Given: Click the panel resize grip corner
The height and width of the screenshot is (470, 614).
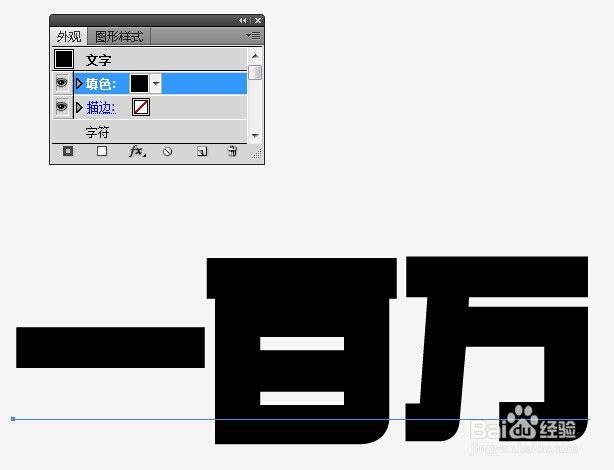Looking at the screenshot, I should point(257,154).
